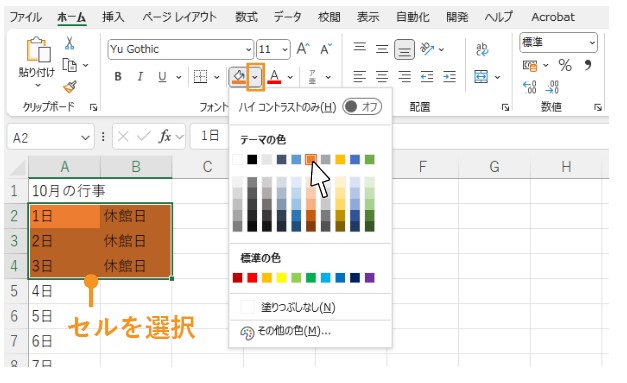Select column header G
This screenshot has width=627, height=383.
pyautogui.click(x=494, y=166)
